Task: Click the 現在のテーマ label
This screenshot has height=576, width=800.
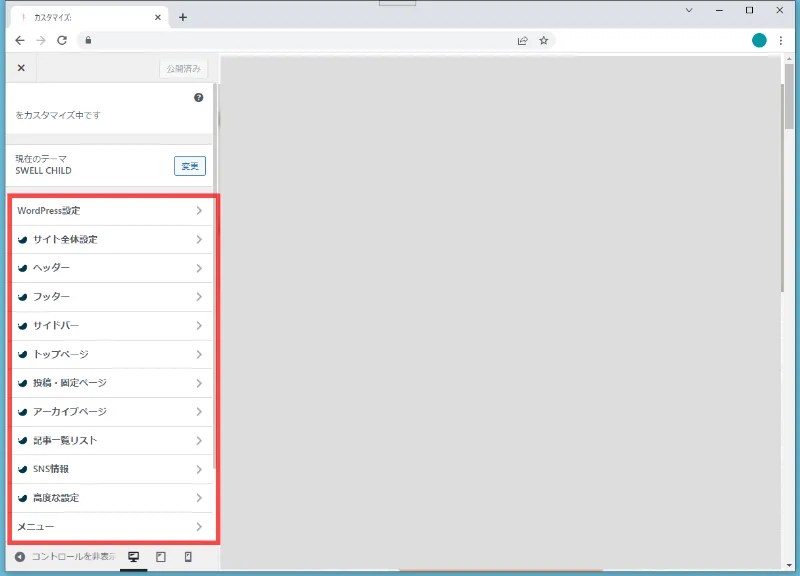Action: 41,159
